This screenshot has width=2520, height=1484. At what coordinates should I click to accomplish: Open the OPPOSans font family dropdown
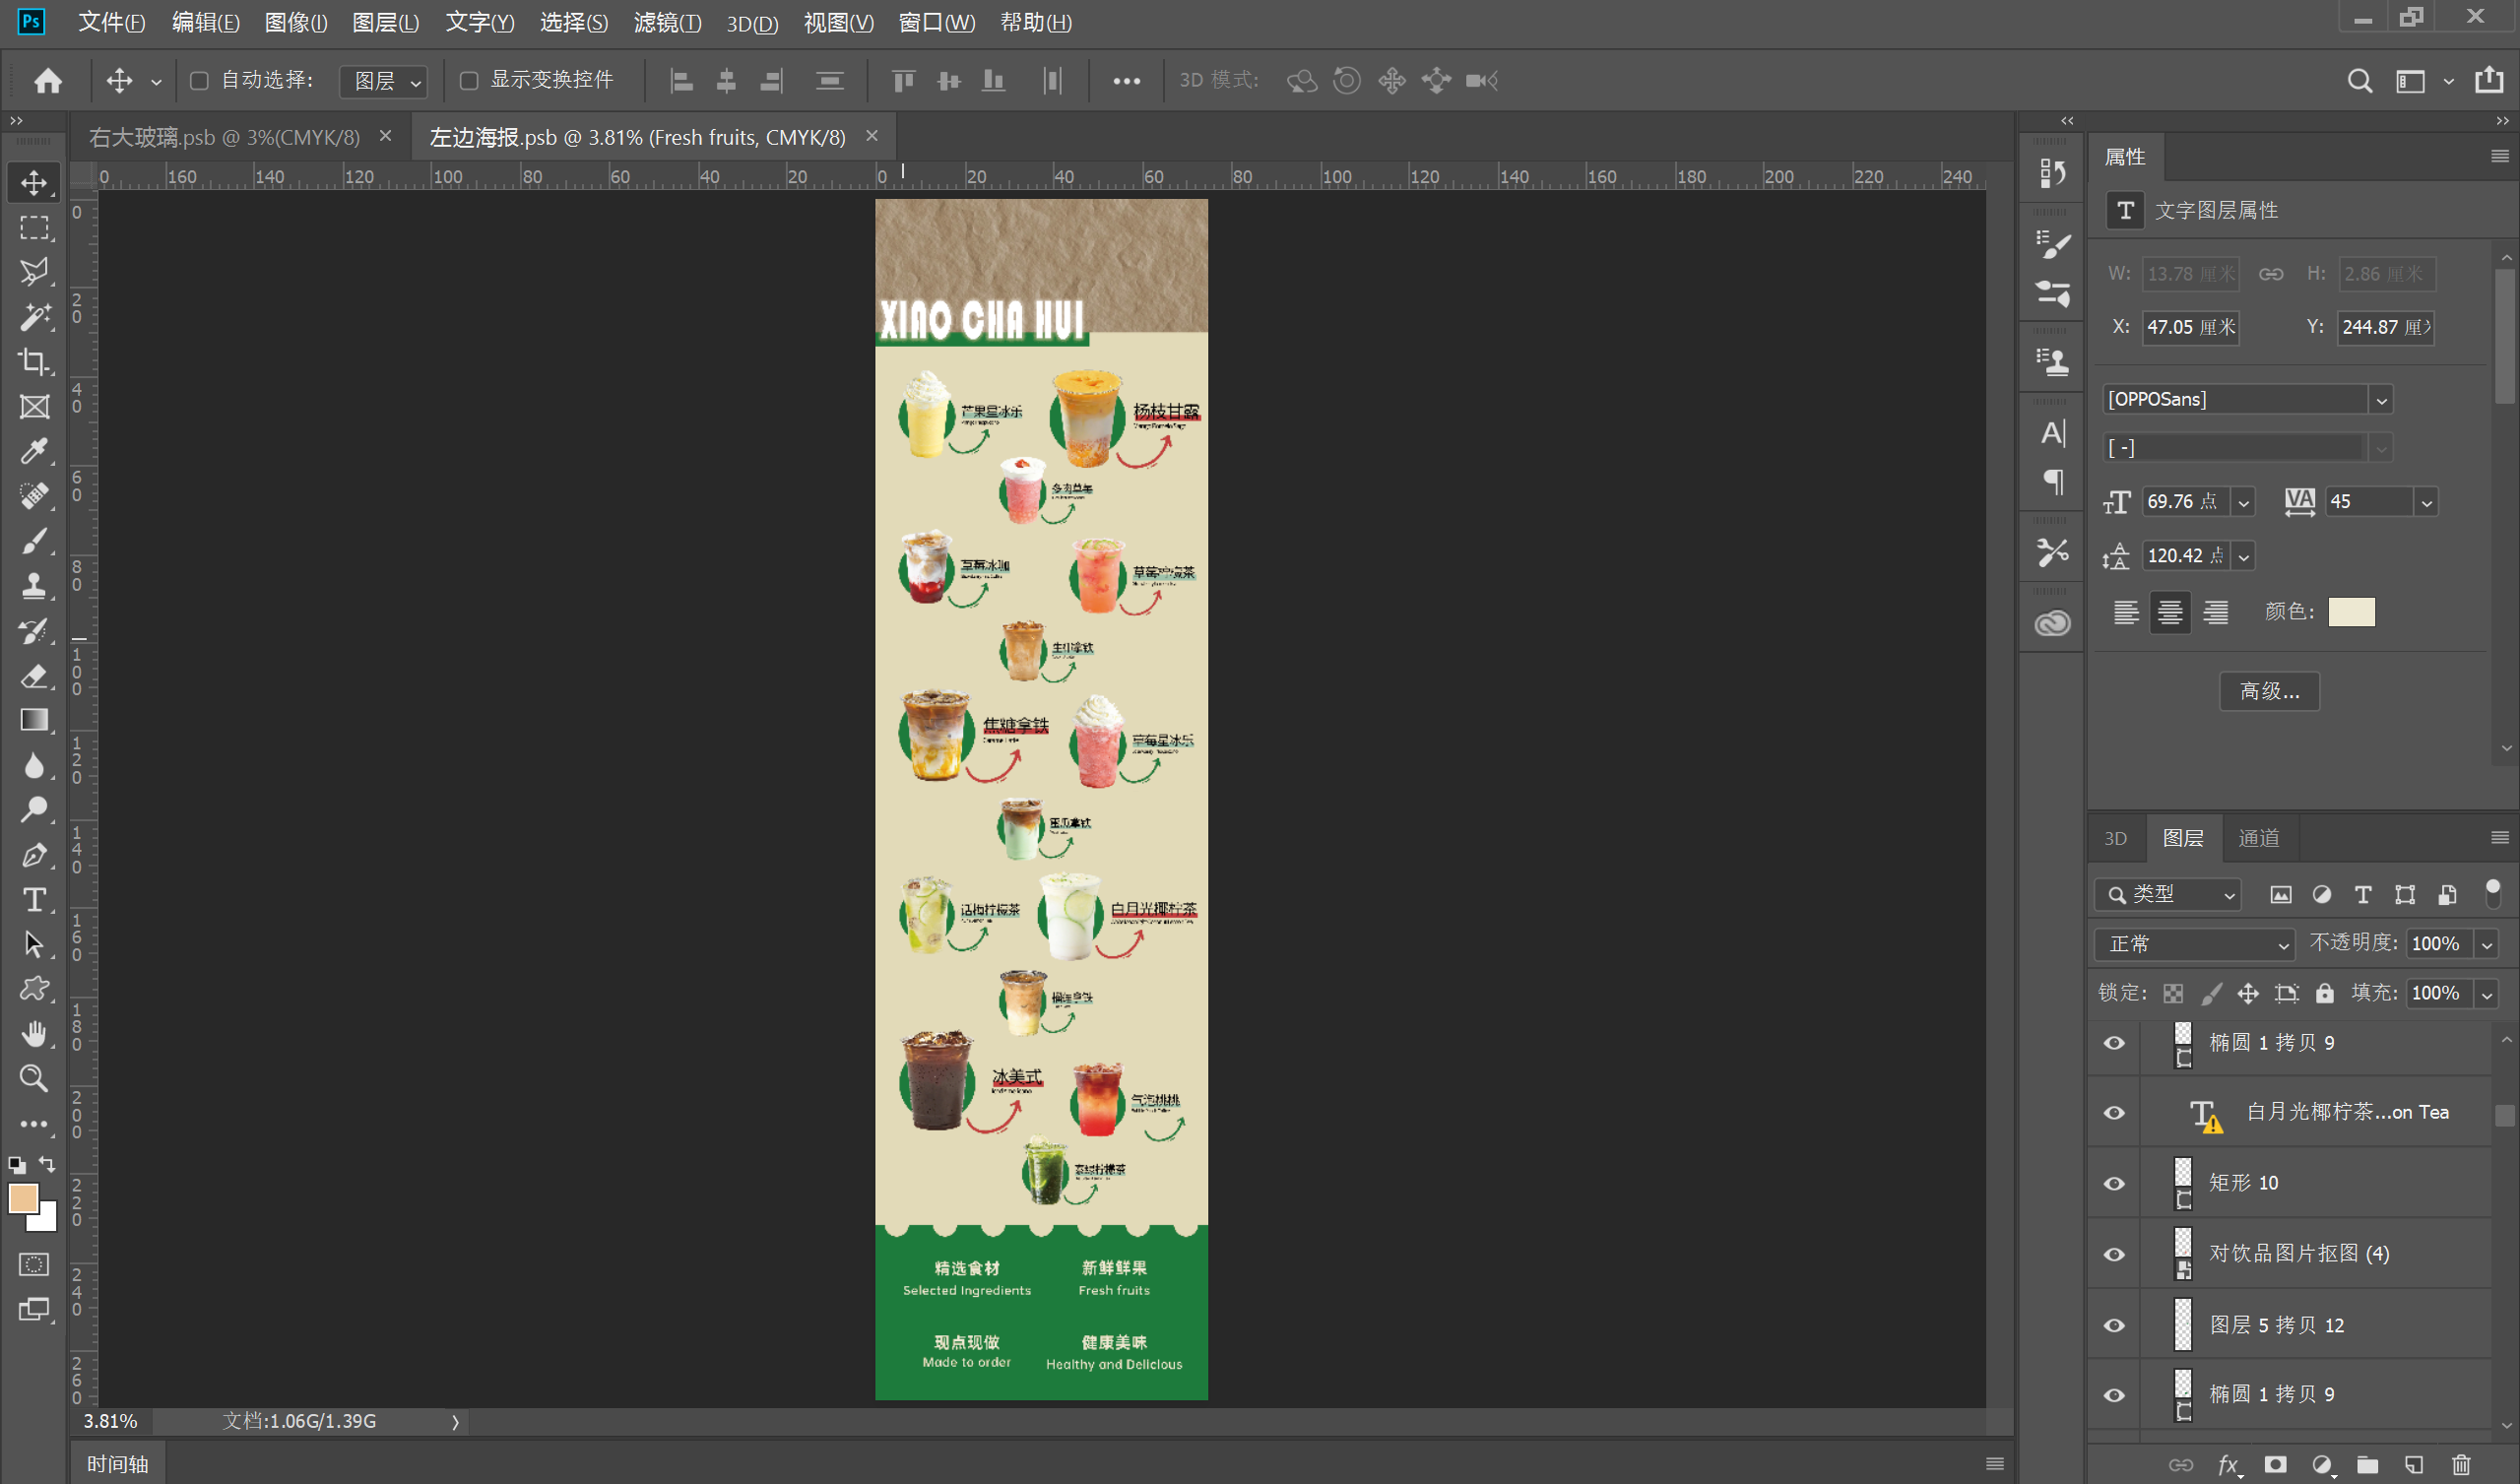[2381, 400]
